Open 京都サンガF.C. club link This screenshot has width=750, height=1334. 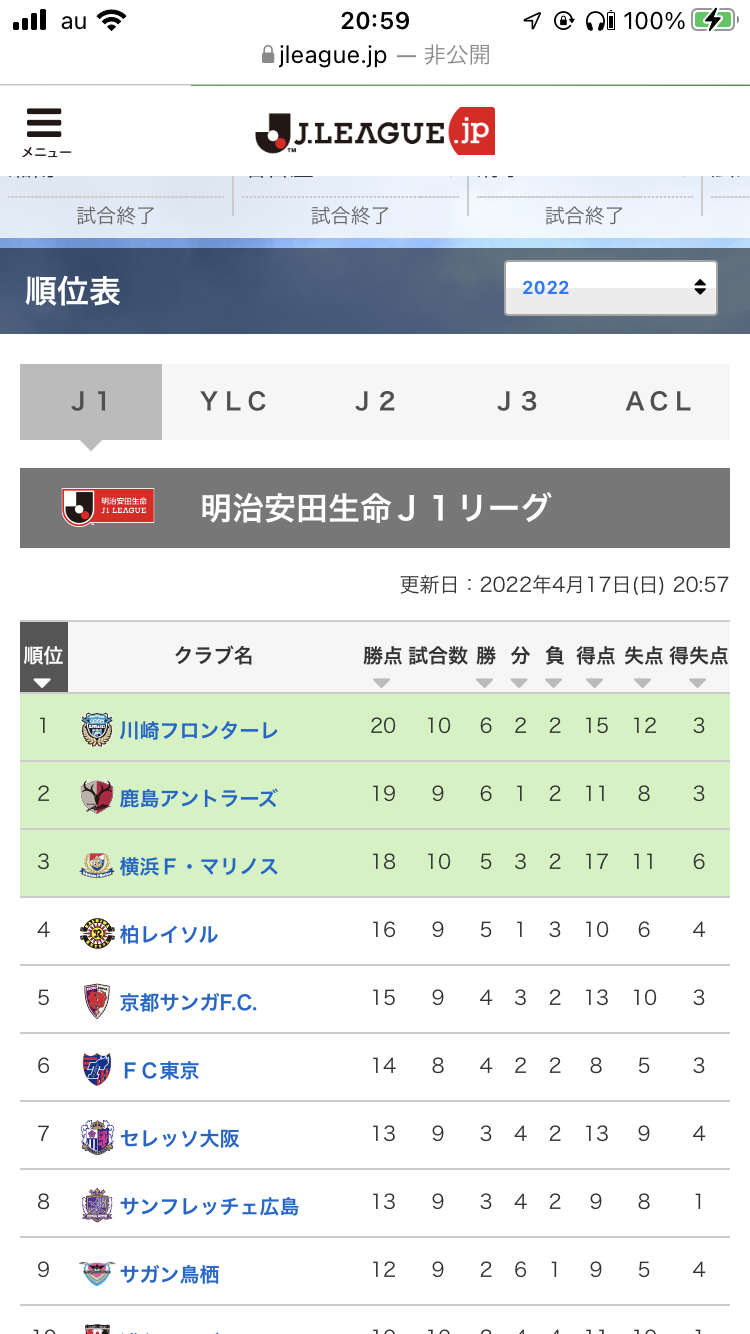[x=188, y=1002]
